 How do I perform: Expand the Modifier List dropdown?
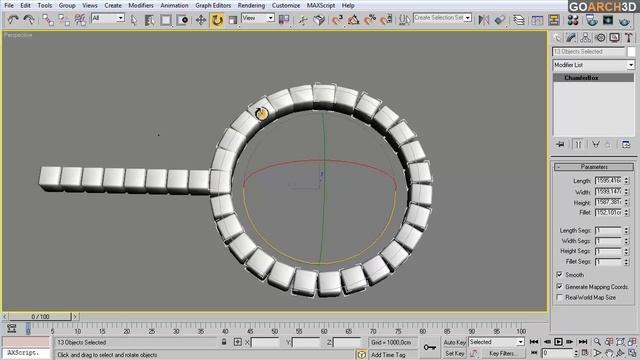pyautogui.click(x=593, y=65)
